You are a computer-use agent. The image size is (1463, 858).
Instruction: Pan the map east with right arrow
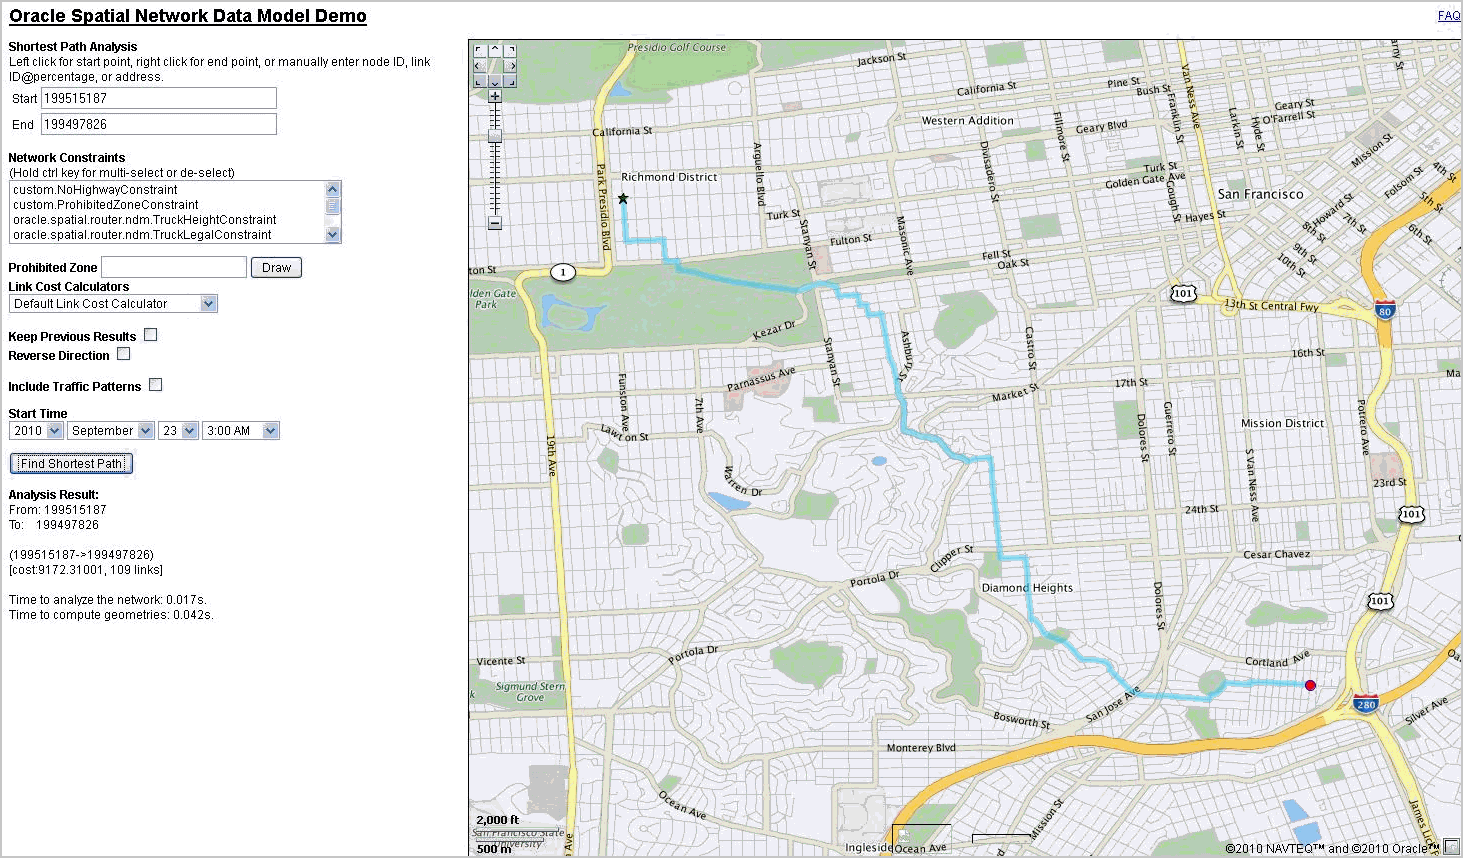tap(510, 65)
